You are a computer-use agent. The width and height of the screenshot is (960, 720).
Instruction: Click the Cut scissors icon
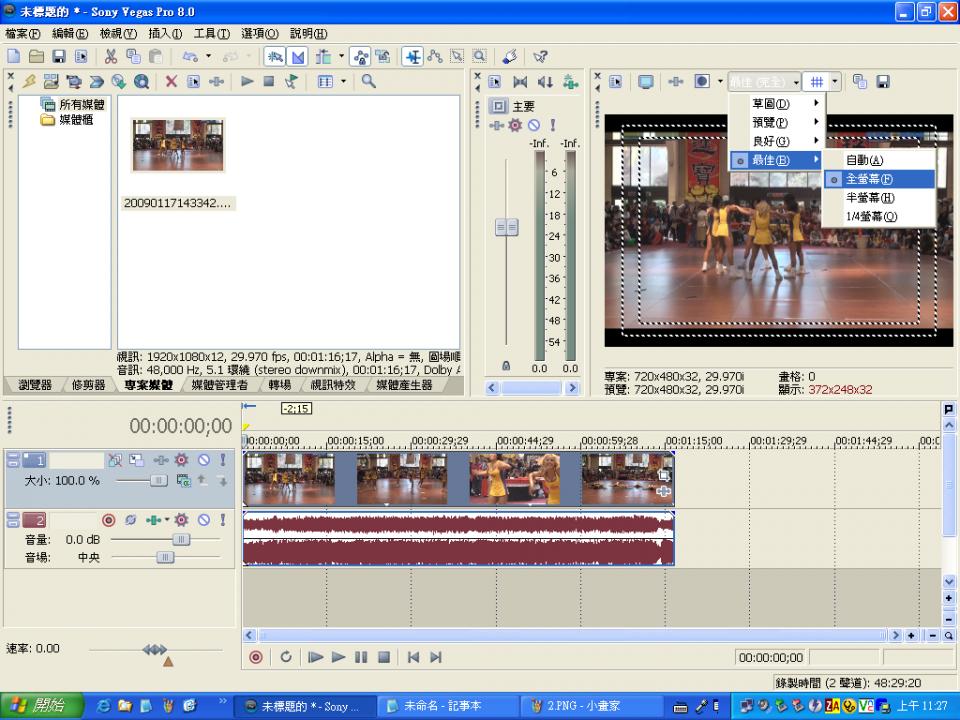[x=111, y=57]
